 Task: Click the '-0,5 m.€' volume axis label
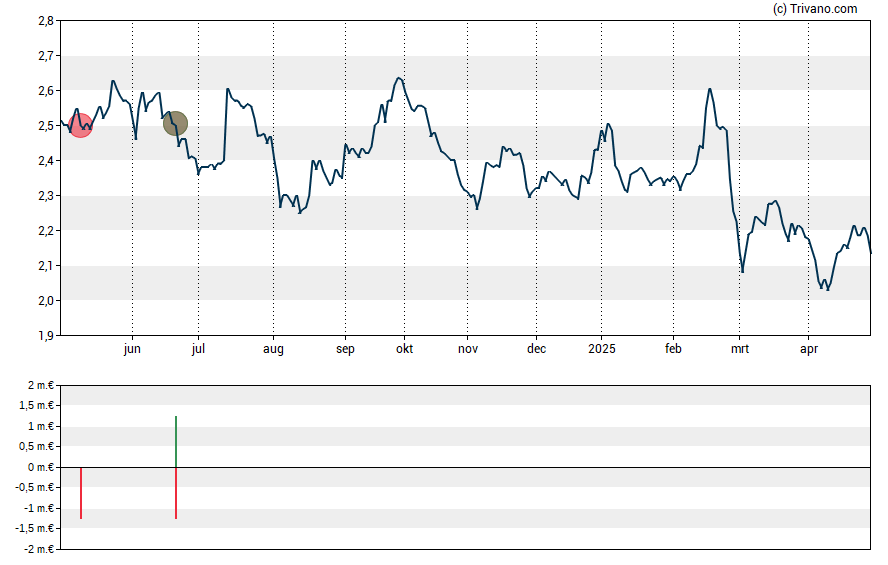click(x=35, y=487)
